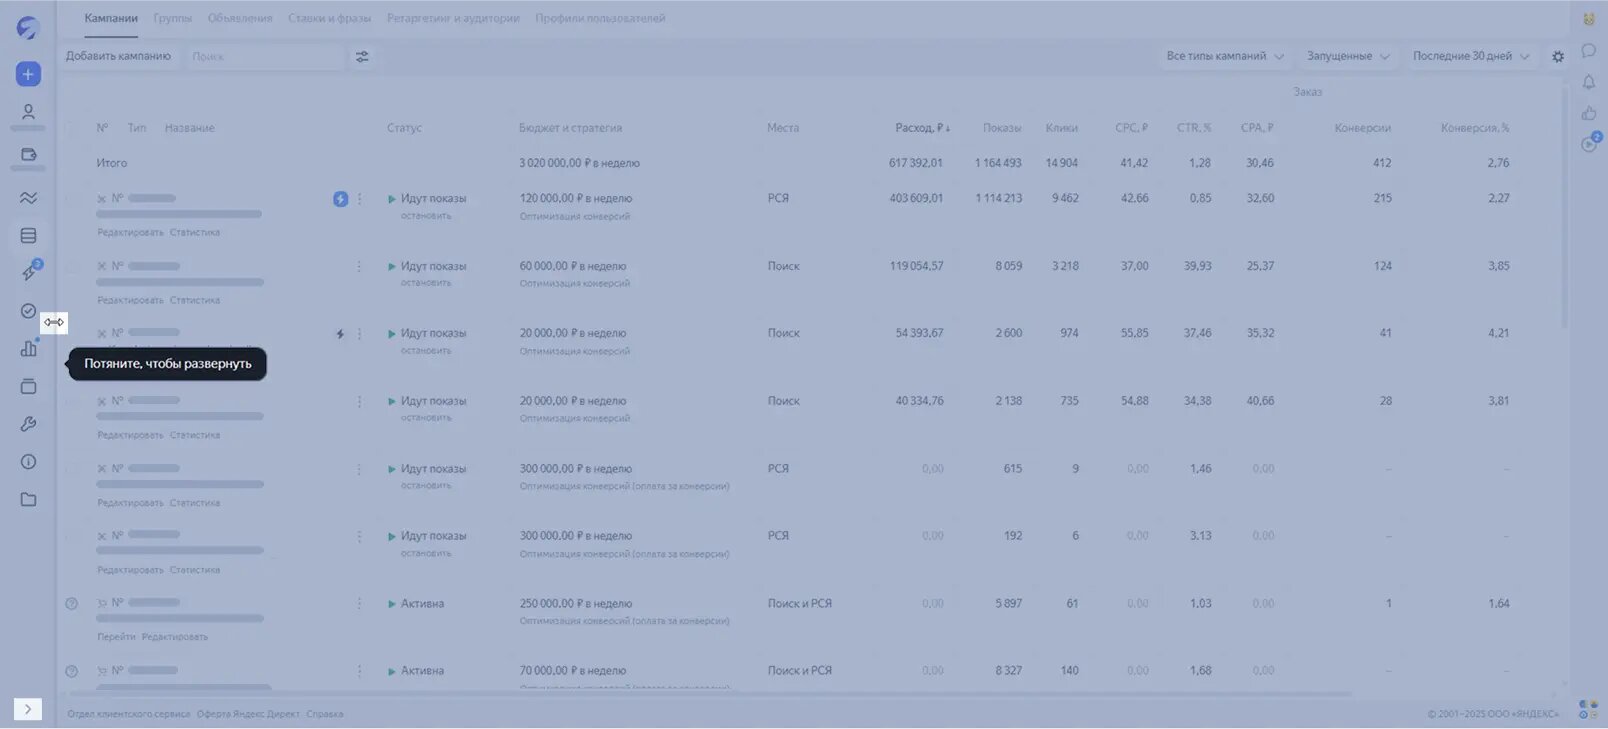Click the vertical page scrollbar
This screenshot has width=1608, height=729.
[x=1564, y=205]
